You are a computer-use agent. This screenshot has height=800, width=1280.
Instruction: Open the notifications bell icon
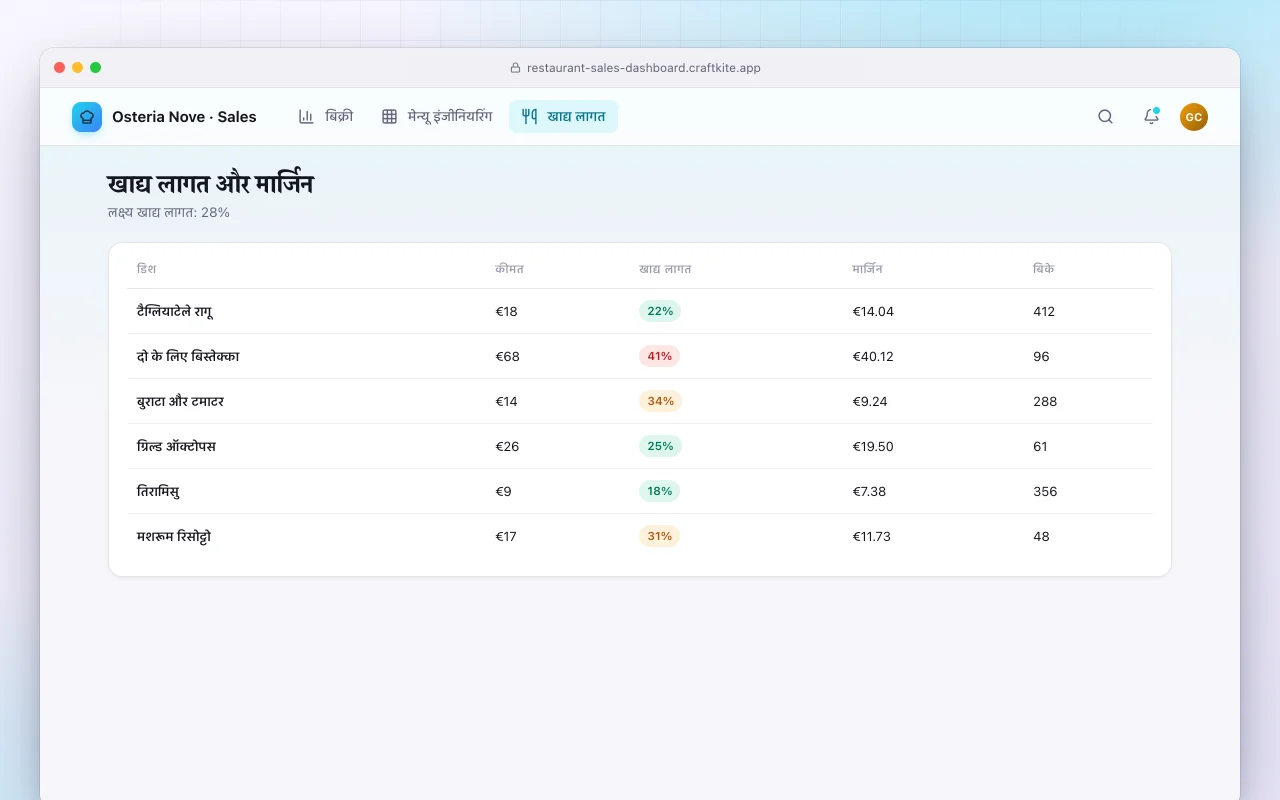click(1151, 117)
